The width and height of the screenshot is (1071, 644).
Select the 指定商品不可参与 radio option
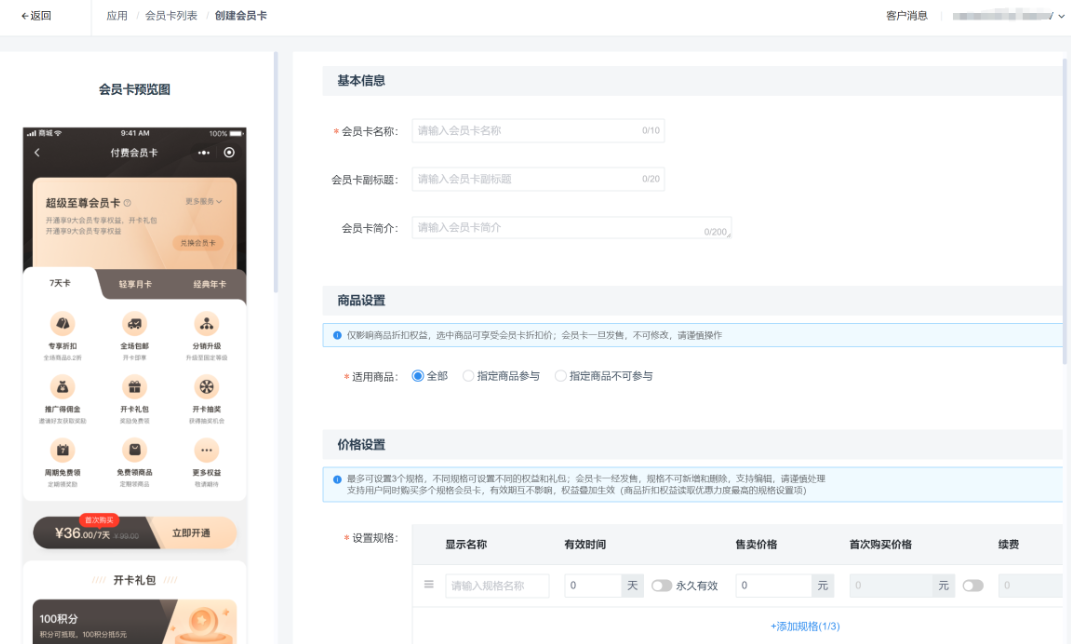[560, 376]
